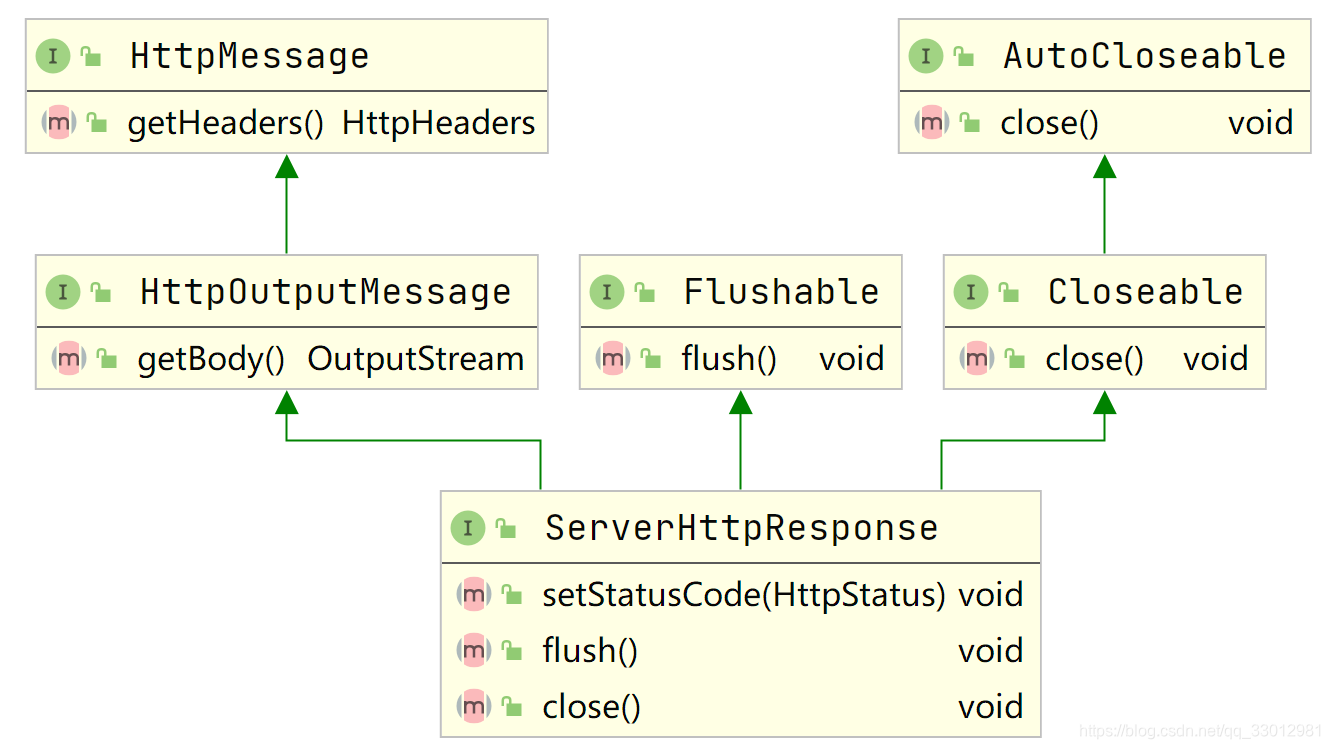Click the green lock icon next to ServerHttpResponse title
Image resolution: width=1330 pixels, height=749 pixels.
(507, 529)
